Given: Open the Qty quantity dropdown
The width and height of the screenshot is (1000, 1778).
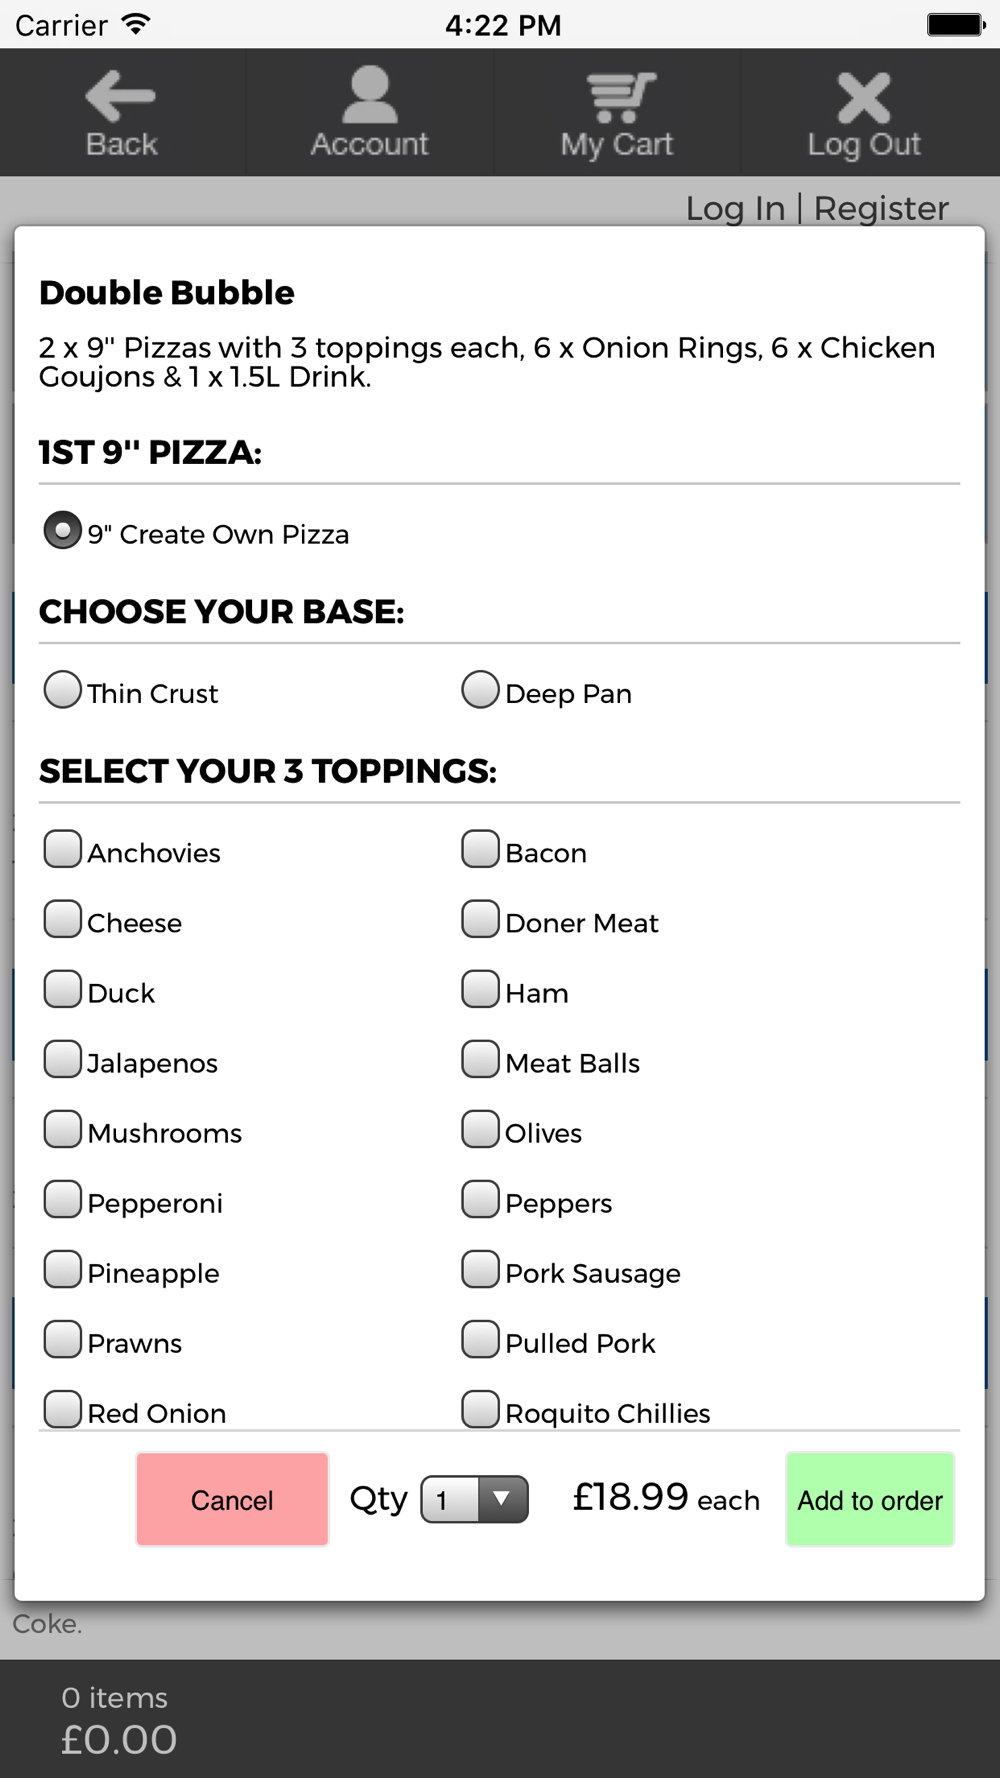Looking at the screenshot, I should tap(475, 1499).
